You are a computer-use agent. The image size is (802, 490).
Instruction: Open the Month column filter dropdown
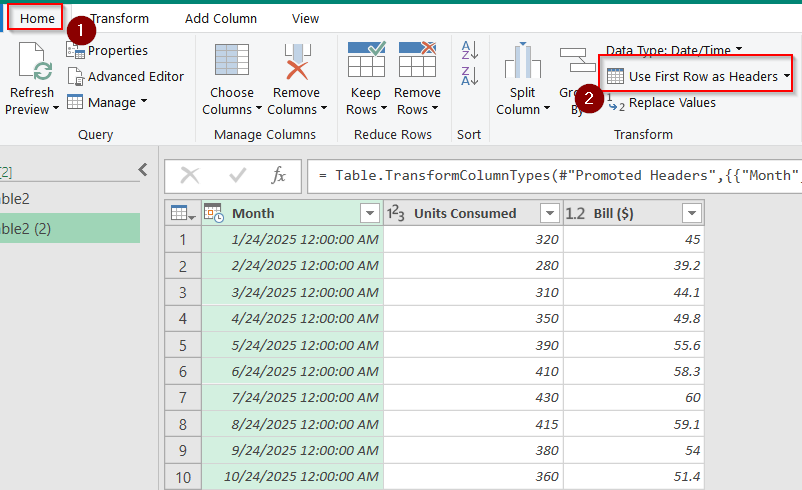369,213
